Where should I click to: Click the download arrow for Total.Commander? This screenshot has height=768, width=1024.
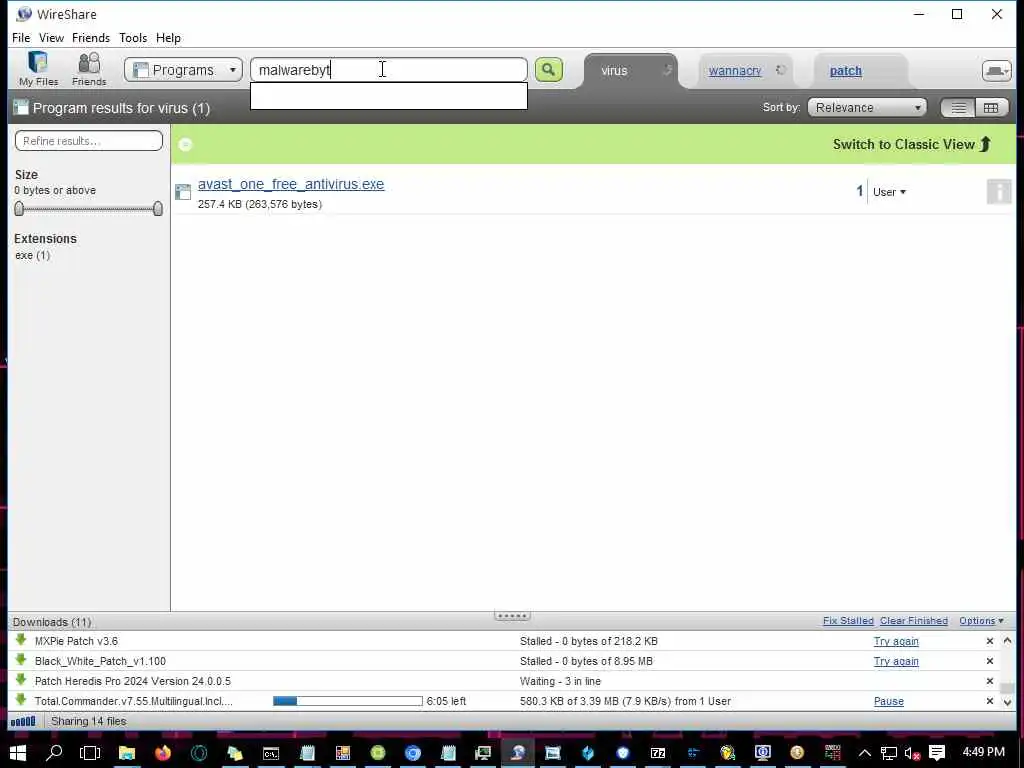coord(21,700)
